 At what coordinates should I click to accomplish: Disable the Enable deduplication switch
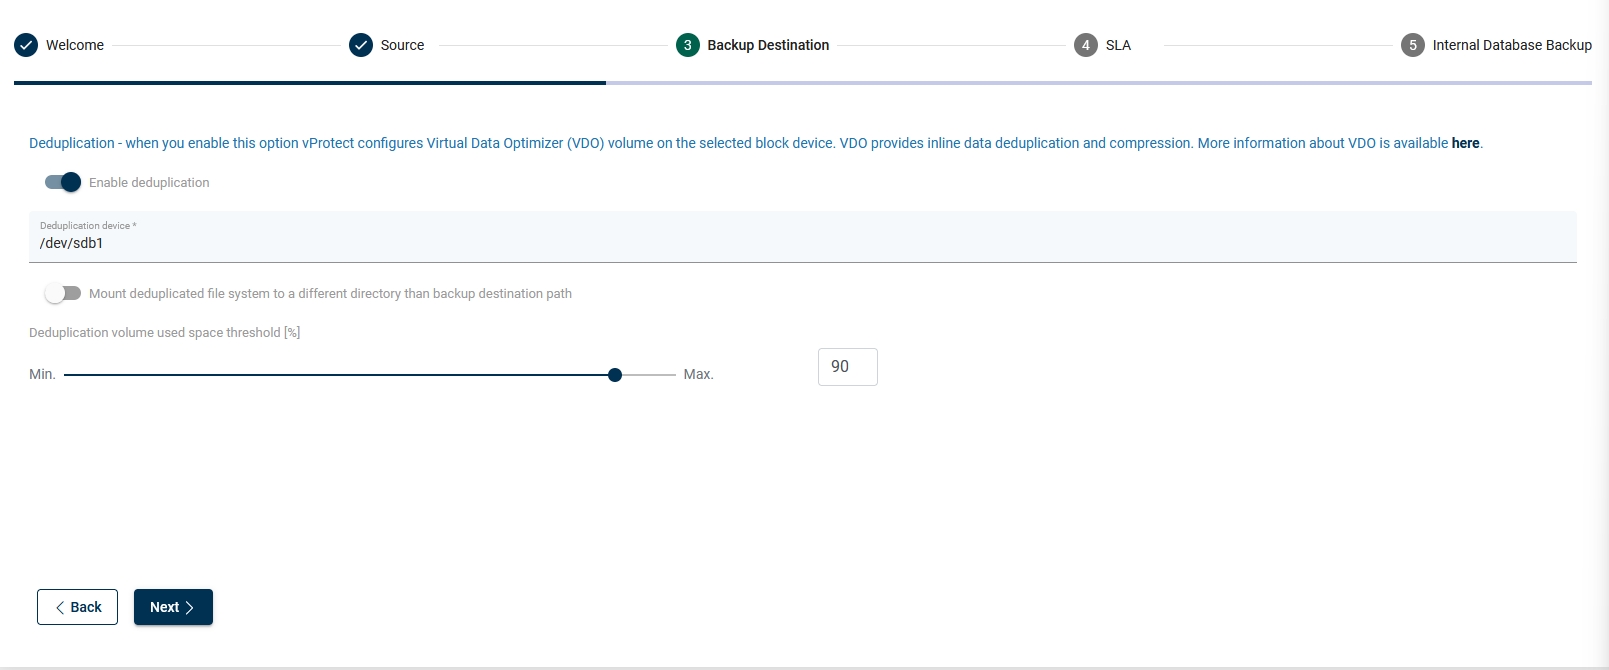(x=63, y=182)
